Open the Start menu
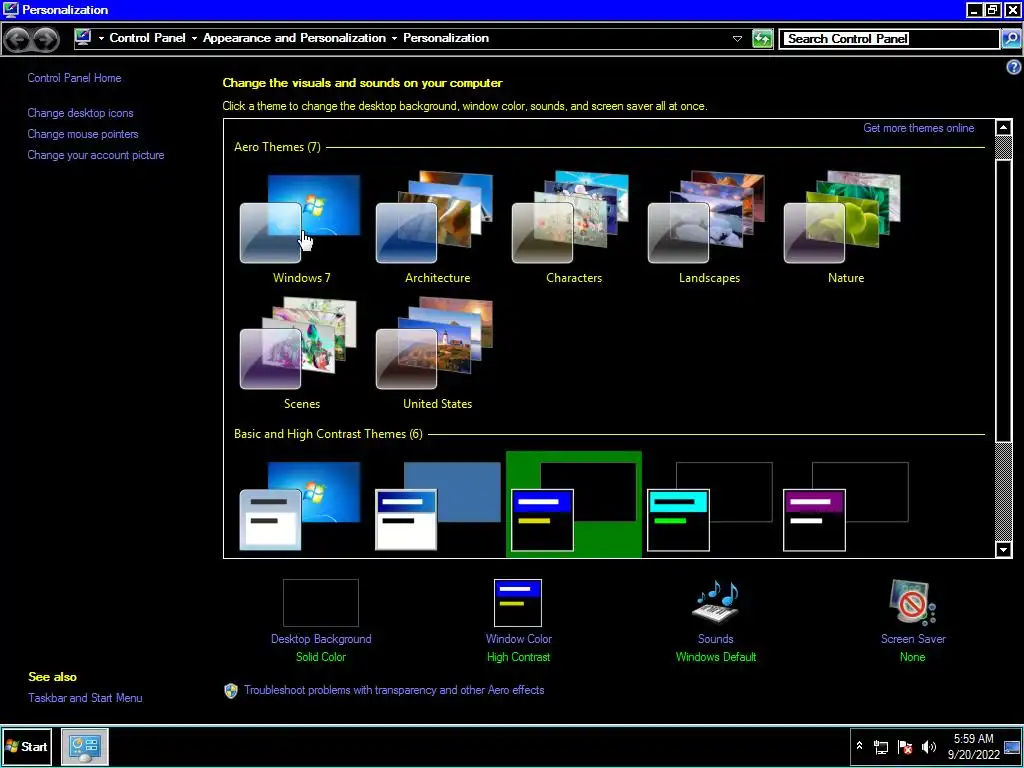1024x768 pixels. (x=27, y=746)
